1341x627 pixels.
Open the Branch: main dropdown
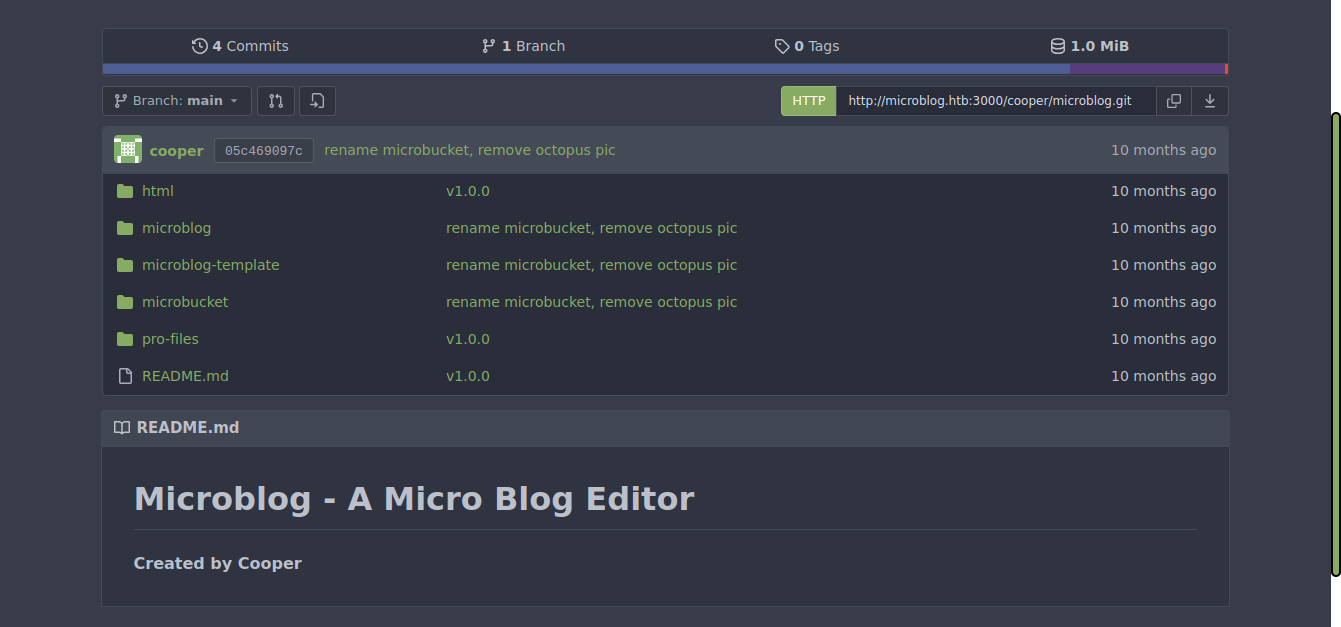coord(177,101)
